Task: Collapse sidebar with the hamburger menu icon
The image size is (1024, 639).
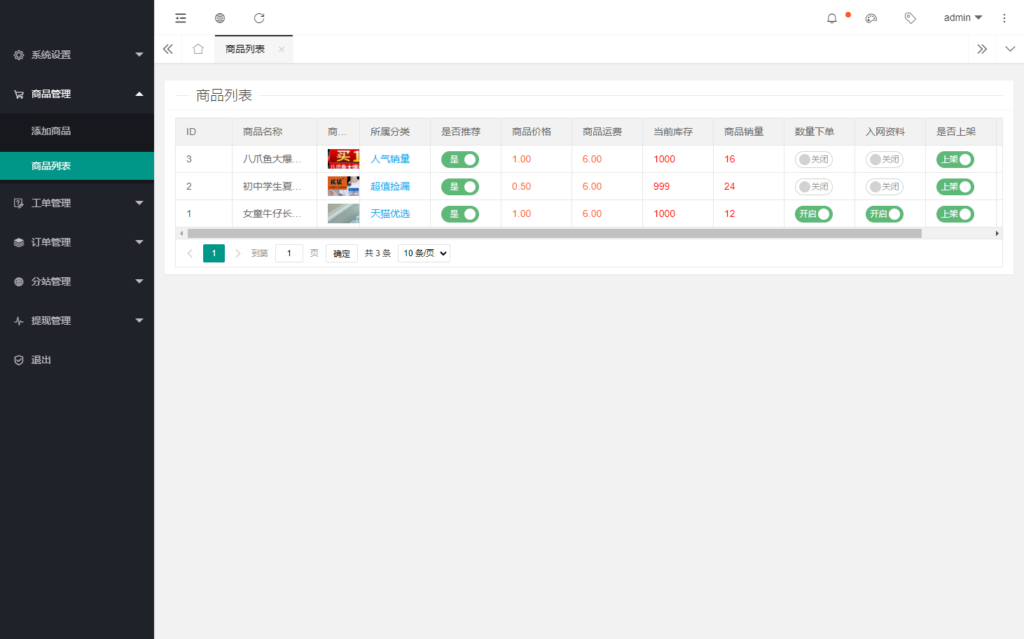Action: click(181, 18)
